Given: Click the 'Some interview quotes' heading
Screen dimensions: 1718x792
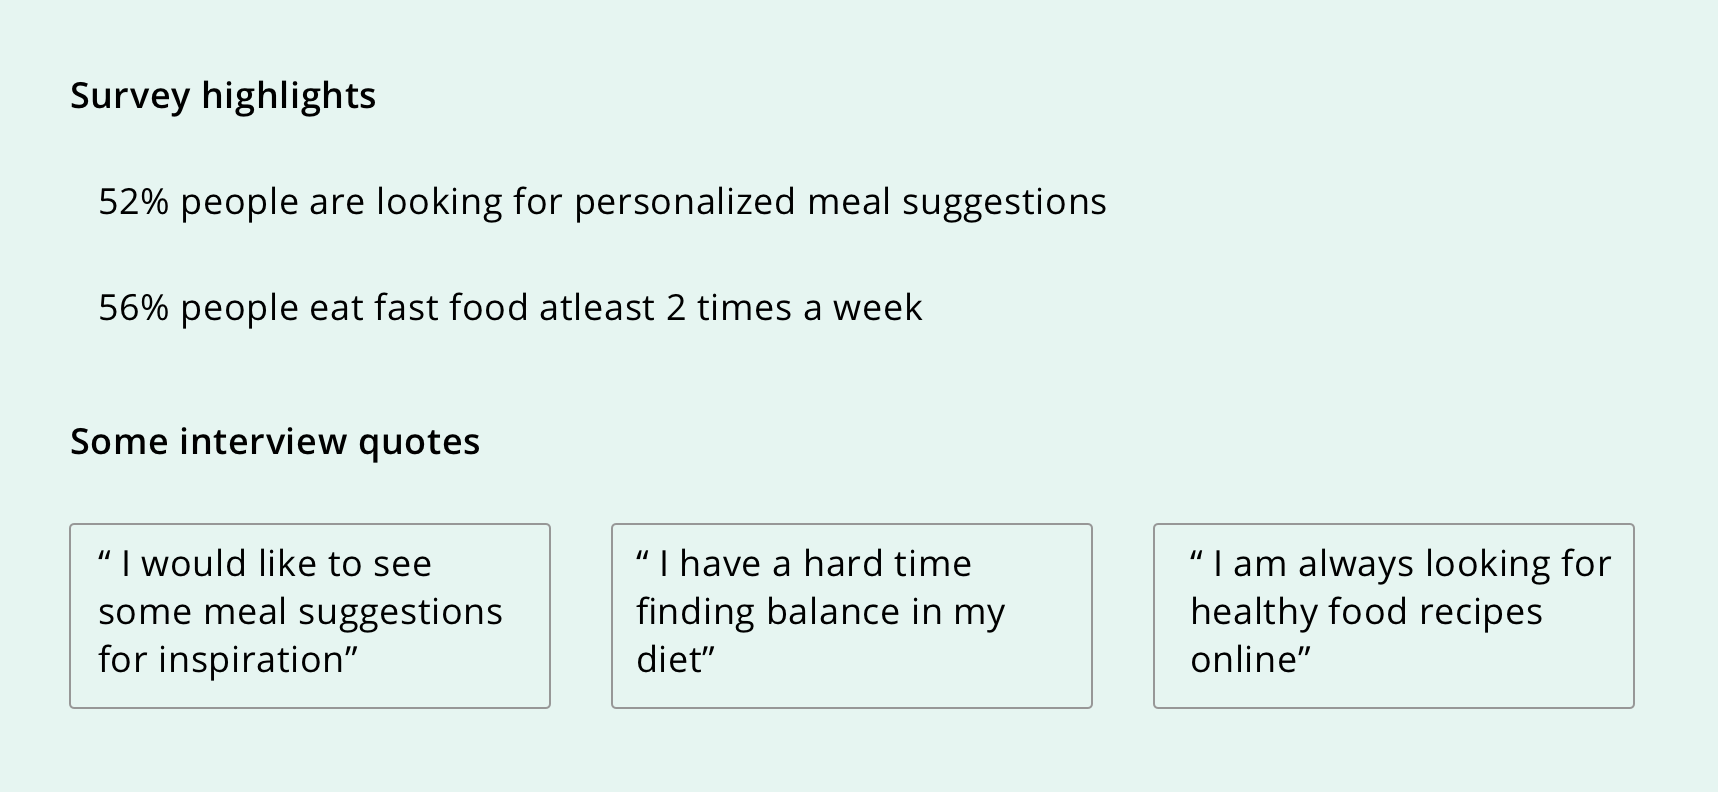Looking at the screenshot, I should tap(275, 442).
